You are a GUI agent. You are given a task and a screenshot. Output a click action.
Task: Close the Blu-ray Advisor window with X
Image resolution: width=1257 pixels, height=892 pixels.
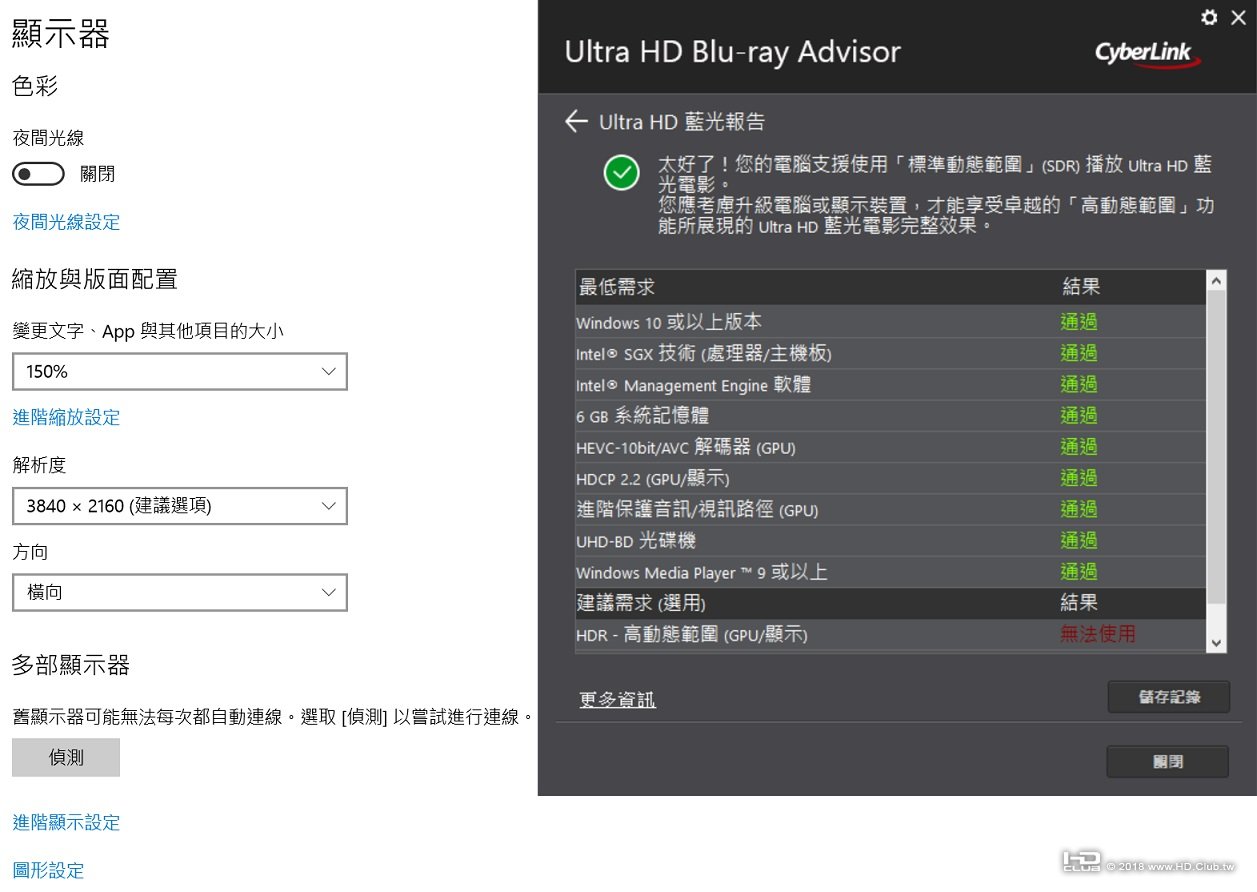coord(1238,17)
